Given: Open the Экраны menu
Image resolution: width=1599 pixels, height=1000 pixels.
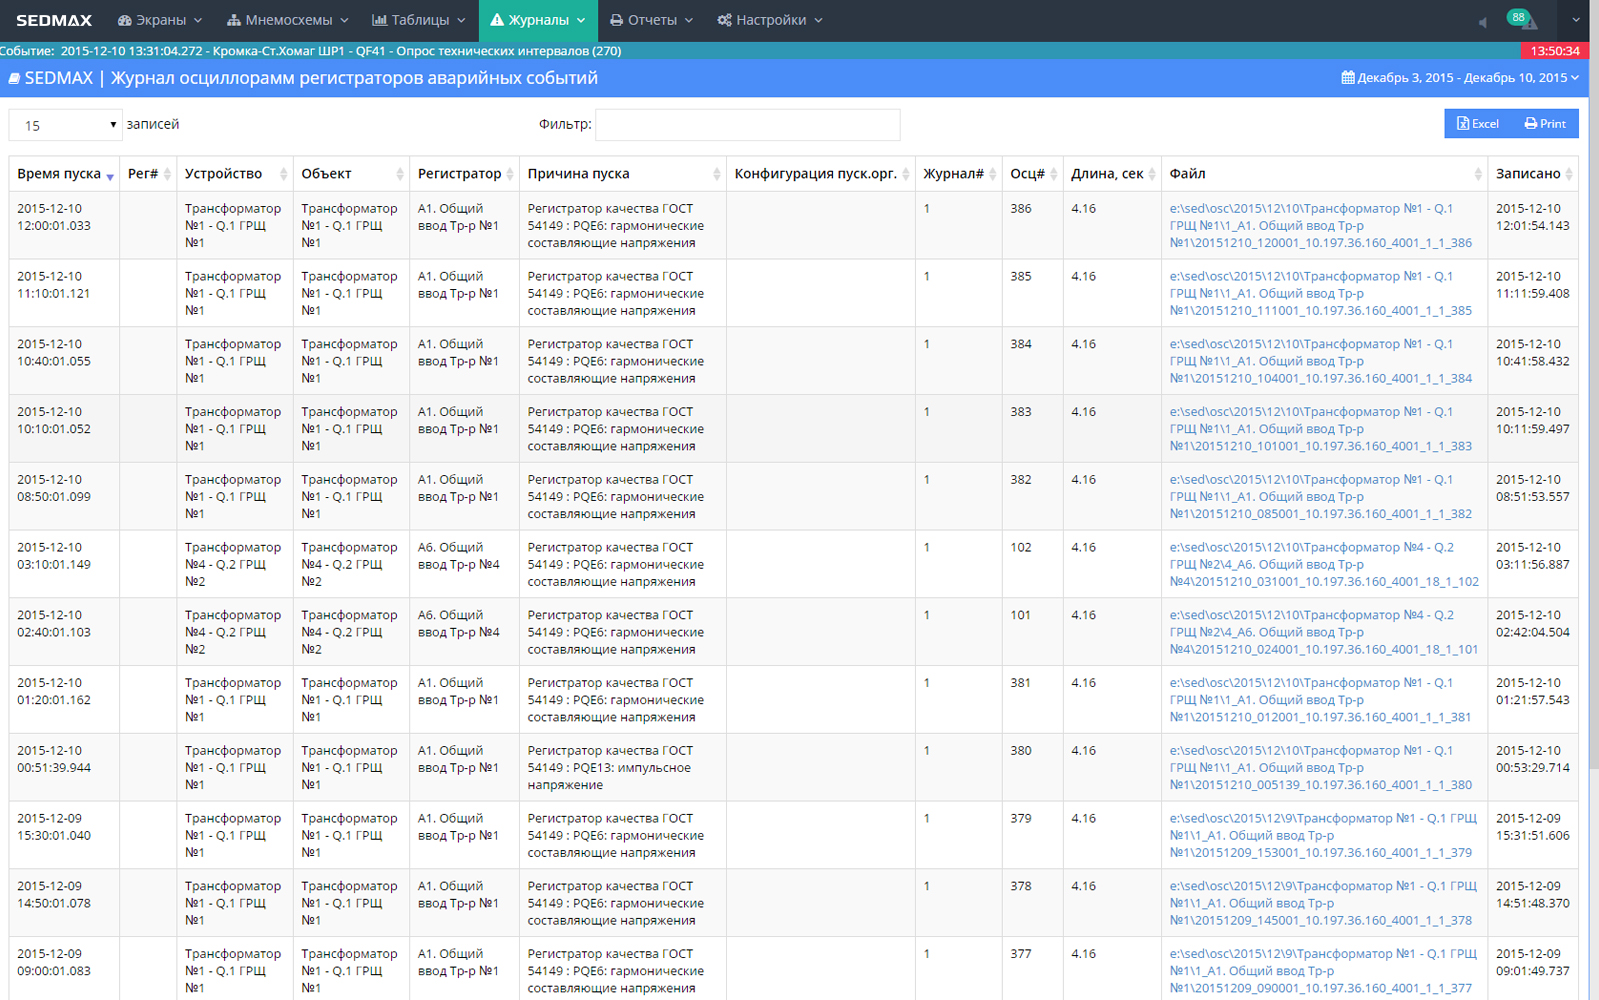Looking at the screenshot, I should coord(160,20).
